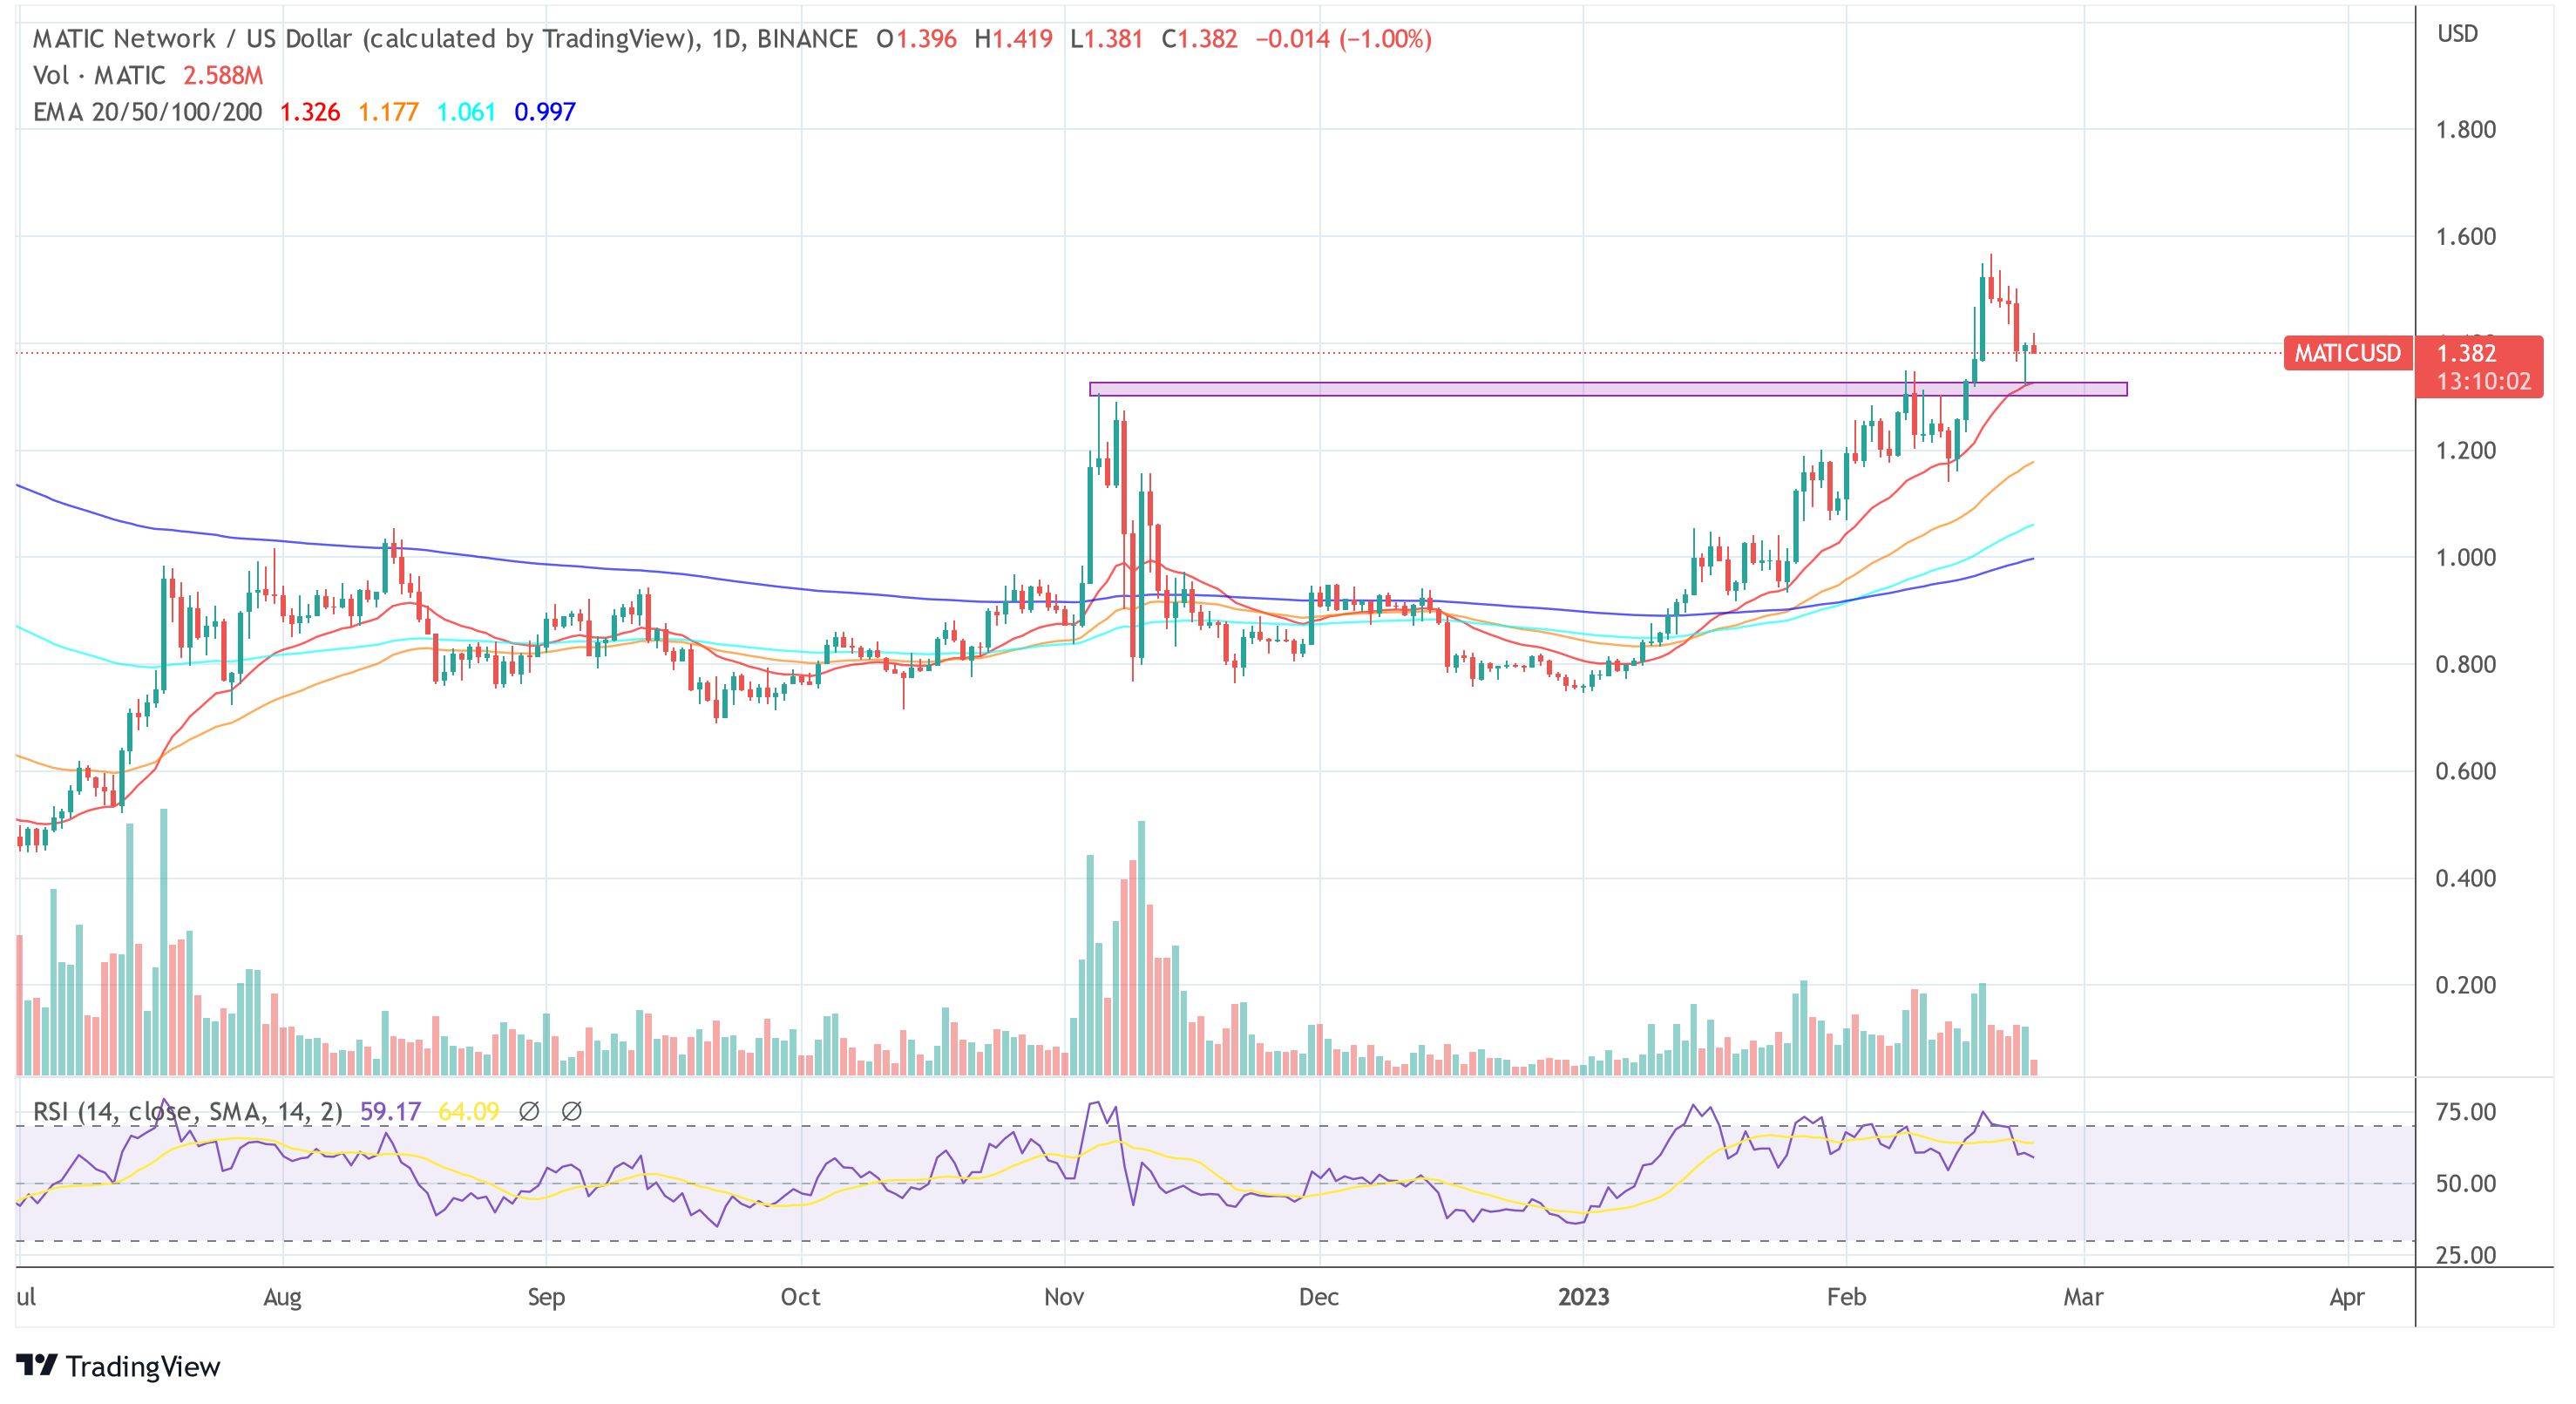This screenshot has height=1404, width=2576.
Task: Click the 0.600 price axis label
Action: click(x=2465, y=772)
